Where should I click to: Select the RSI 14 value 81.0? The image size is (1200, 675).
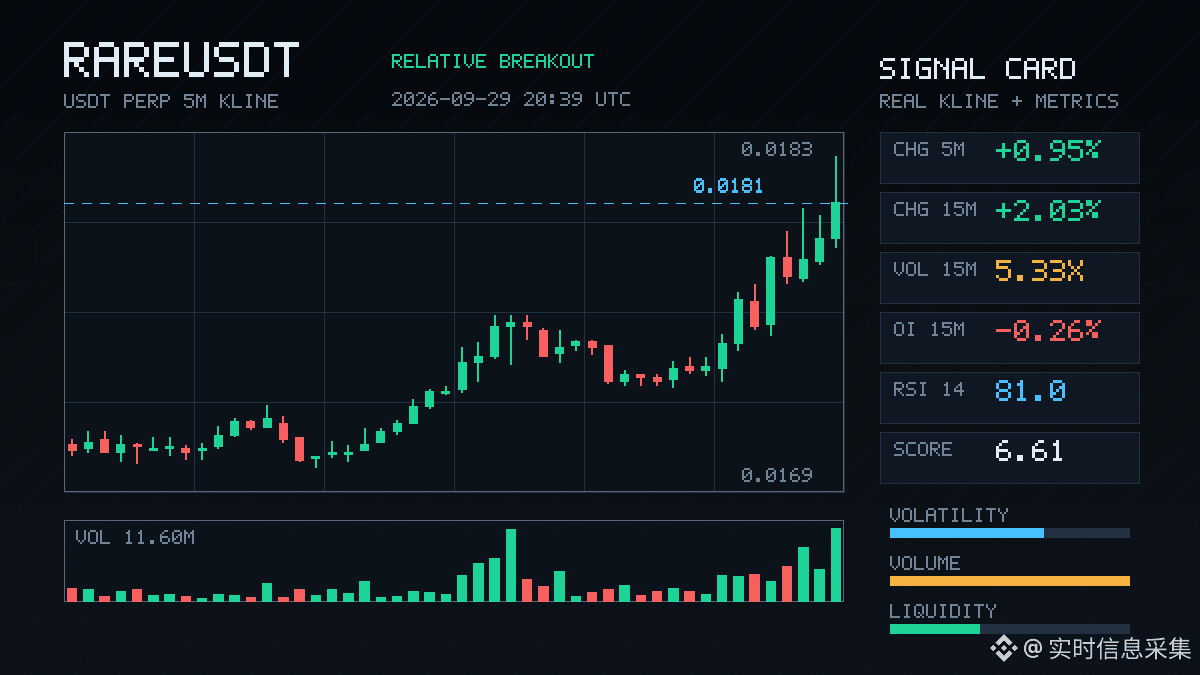pyautogui.click(x=1030, y=390)
